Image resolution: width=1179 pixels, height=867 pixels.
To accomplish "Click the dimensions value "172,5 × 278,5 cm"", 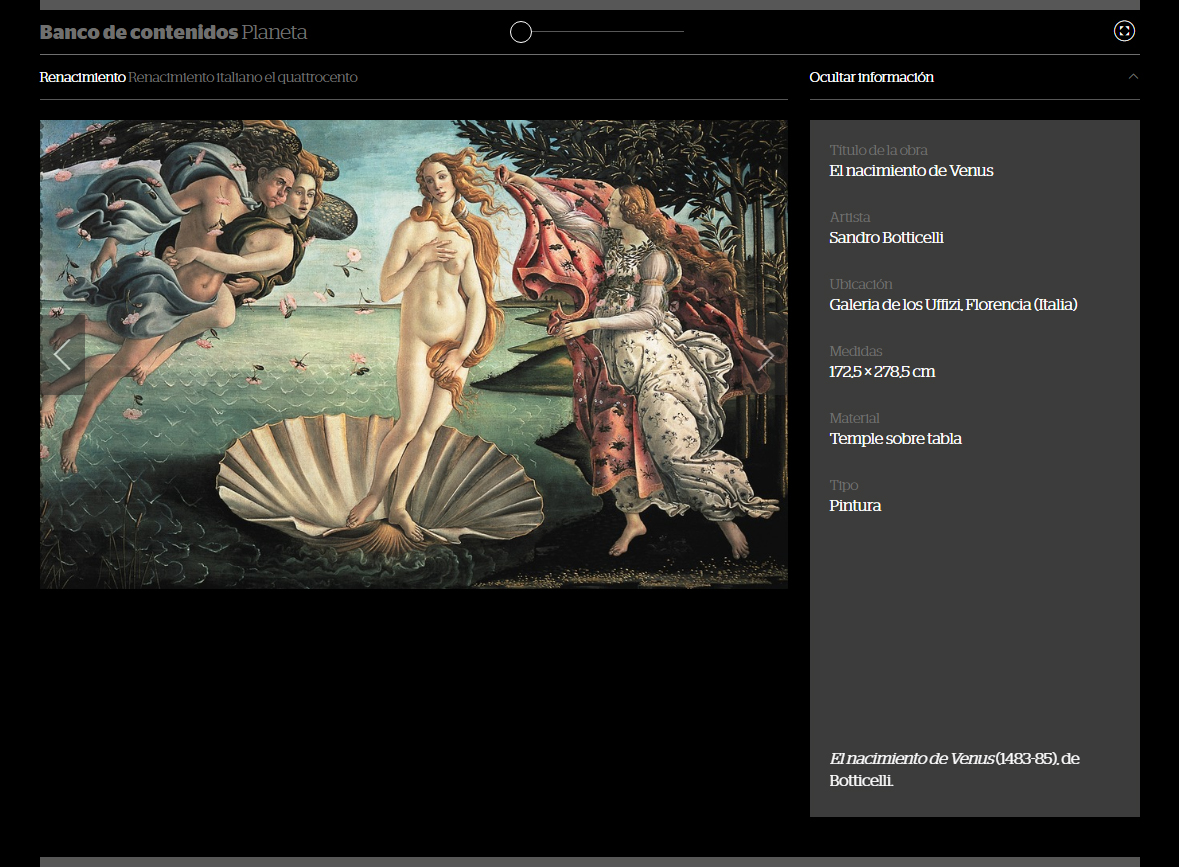I will click(x=882, y=372).
